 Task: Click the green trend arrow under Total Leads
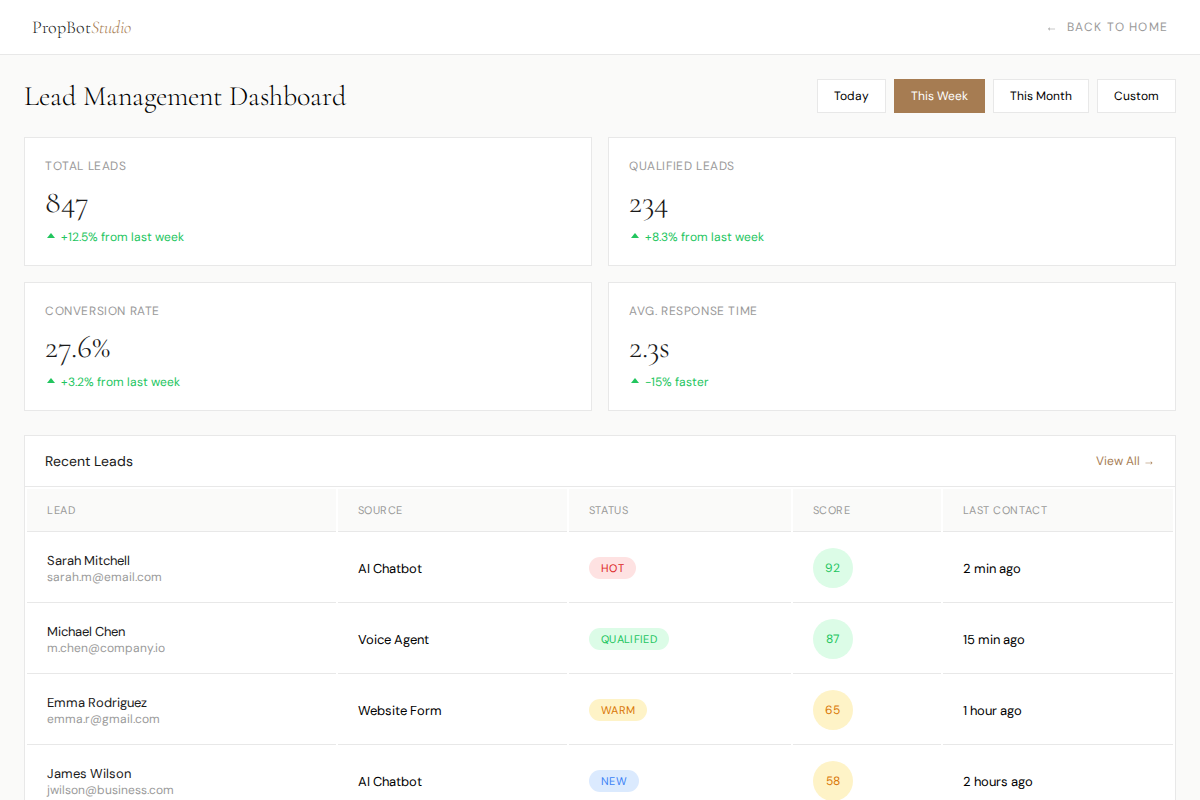(50, 236)
